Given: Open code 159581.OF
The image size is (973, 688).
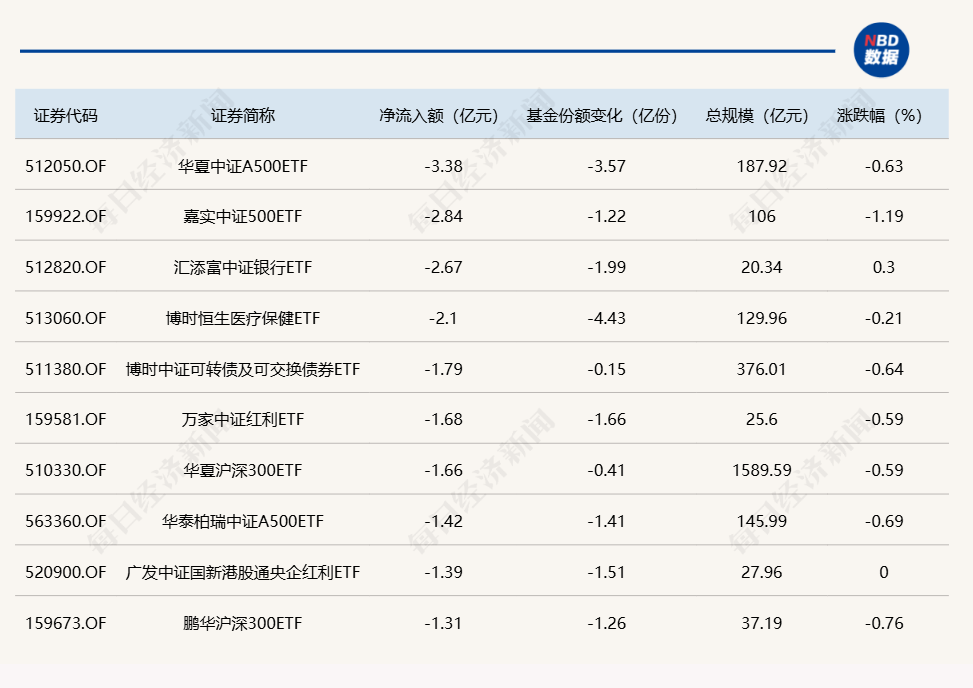Looking at the screenshot, I should pos(66,420).
